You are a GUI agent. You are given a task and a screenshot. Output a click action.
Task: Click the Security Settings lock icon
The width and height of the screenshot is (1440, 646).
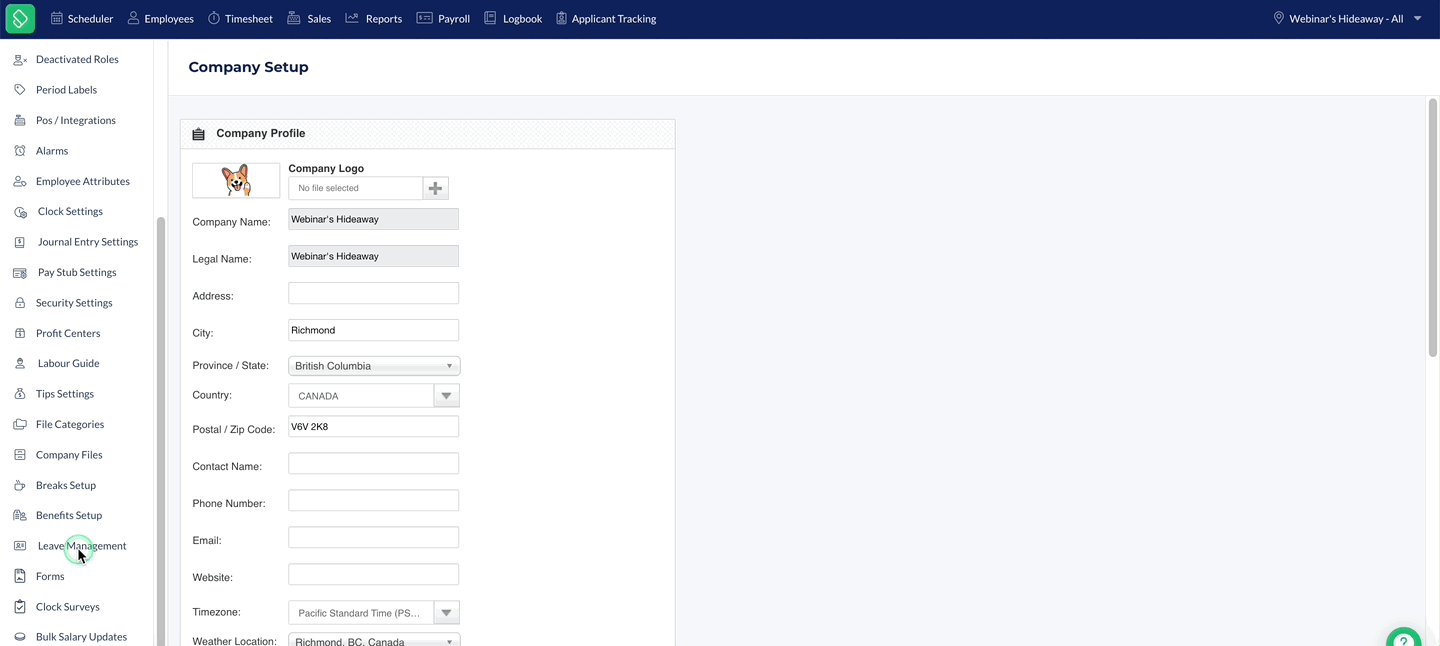point(20,303)
